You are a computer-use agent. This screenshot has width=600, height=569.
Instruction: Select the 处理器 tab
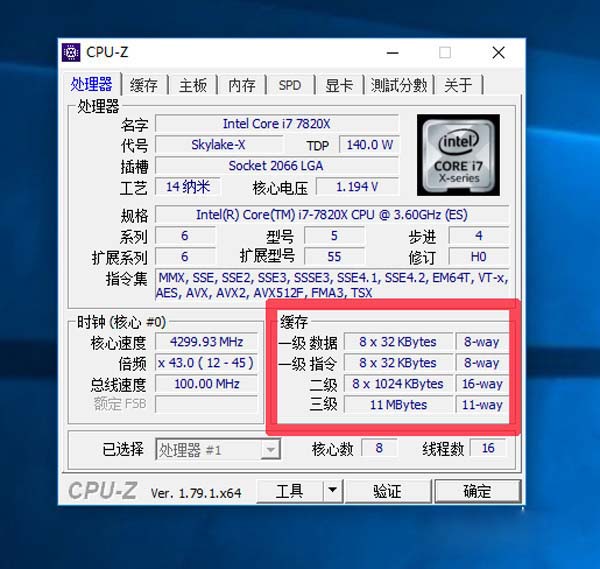pos(91,84)
